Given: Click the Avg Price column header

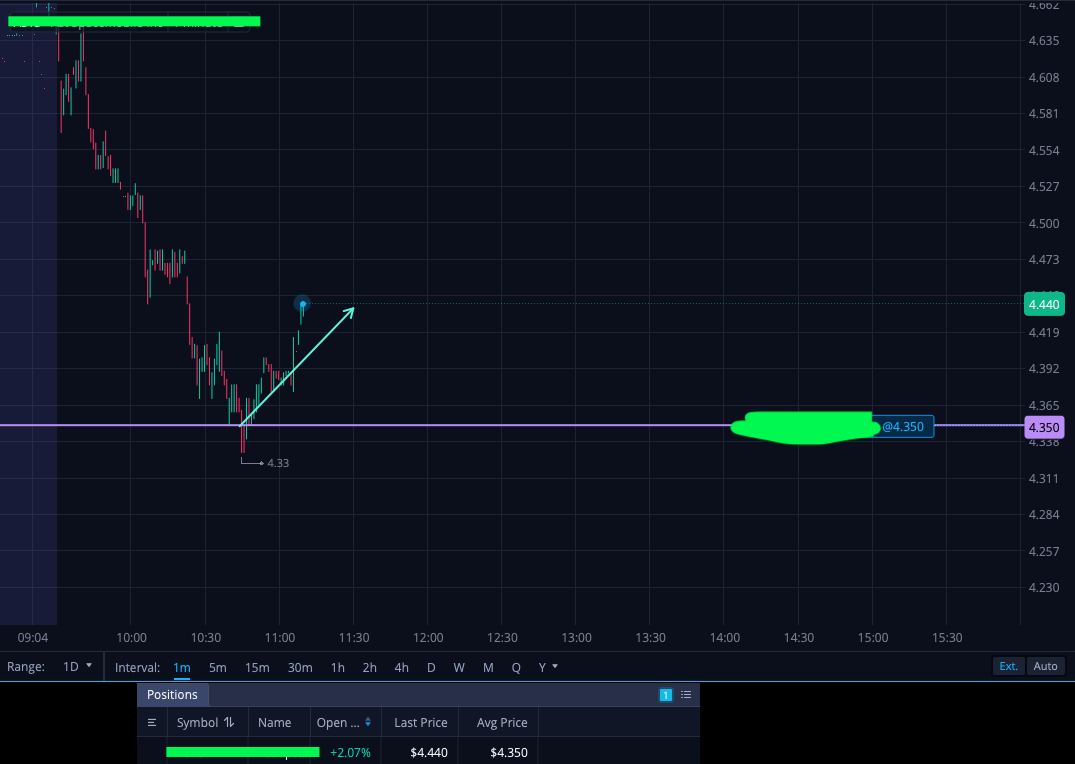Looking at the screenshot, I should click(x=502, y=723).
